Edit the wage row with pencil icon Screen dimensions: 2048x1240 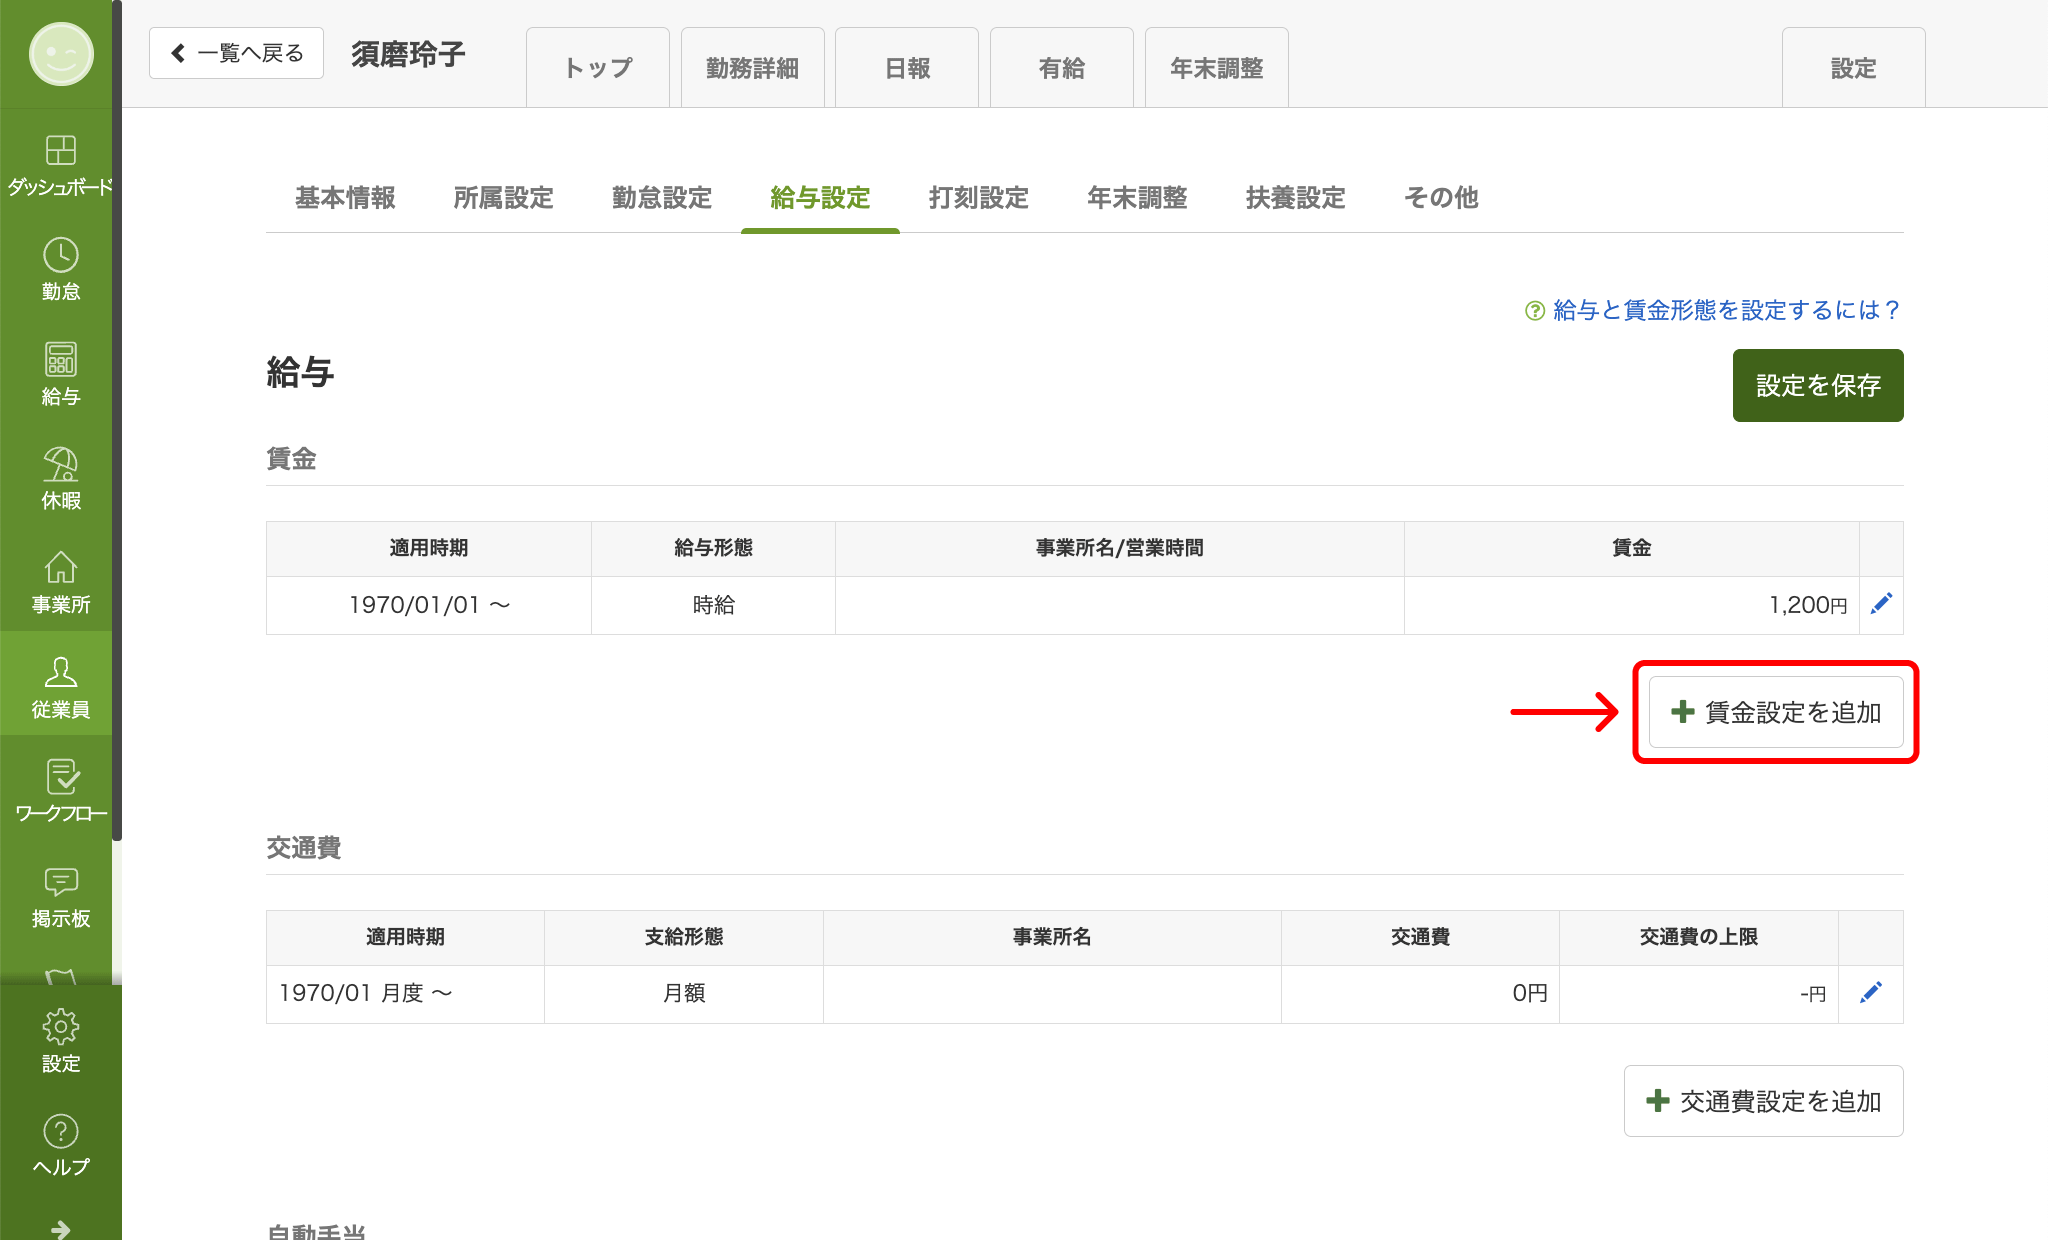(1881, 603)
